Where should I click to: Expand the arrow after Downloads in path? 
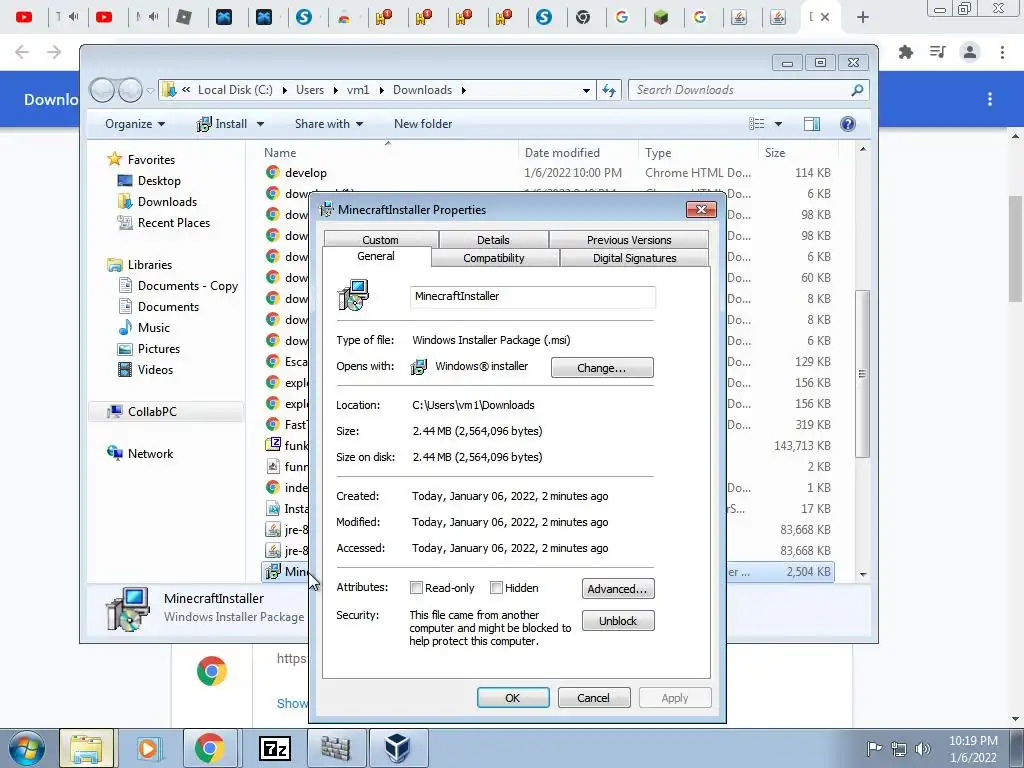click(x=464, y=90)
